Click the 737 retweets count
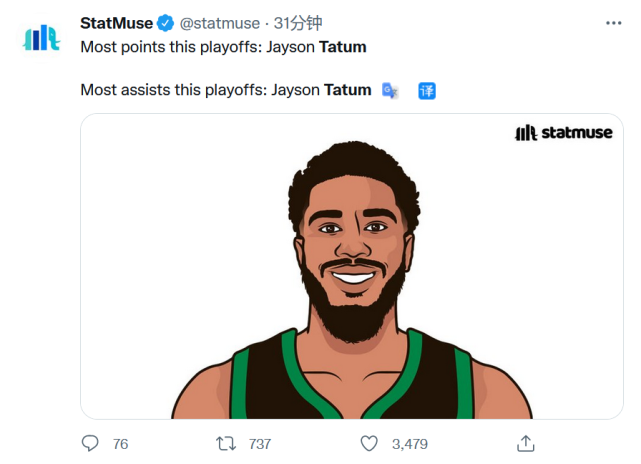The height and width of the screenshot is (464, 641). click(260, 442)
